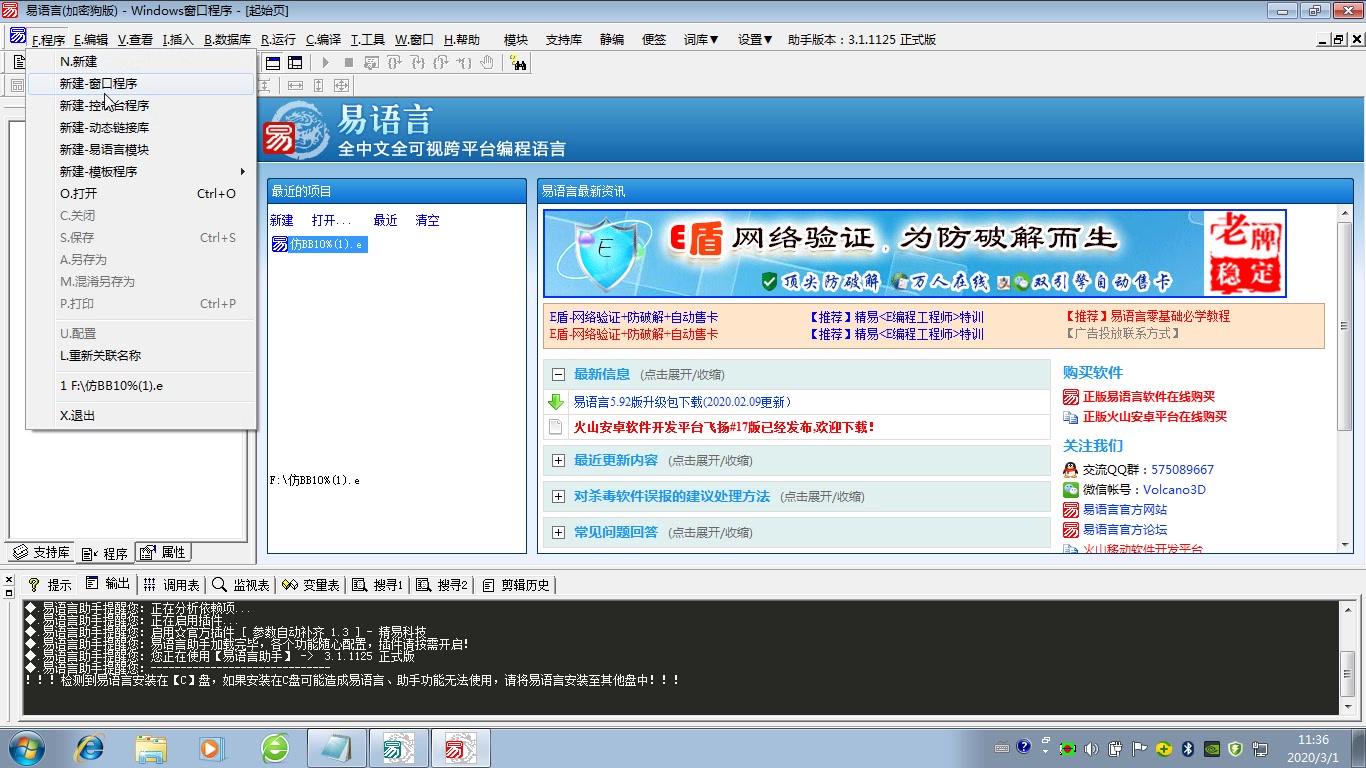Open the 词库 dropdown
Screen dimensions: 1366x768
[701, 40]
